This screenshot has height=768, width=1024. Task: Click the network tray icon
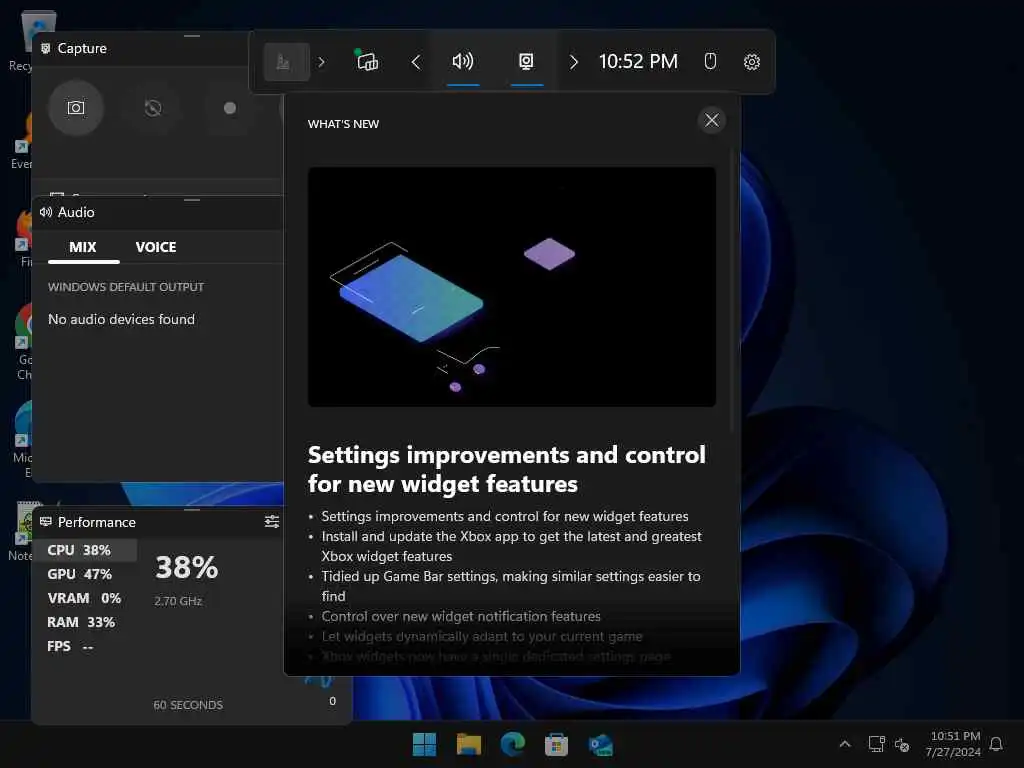[876, 744]
